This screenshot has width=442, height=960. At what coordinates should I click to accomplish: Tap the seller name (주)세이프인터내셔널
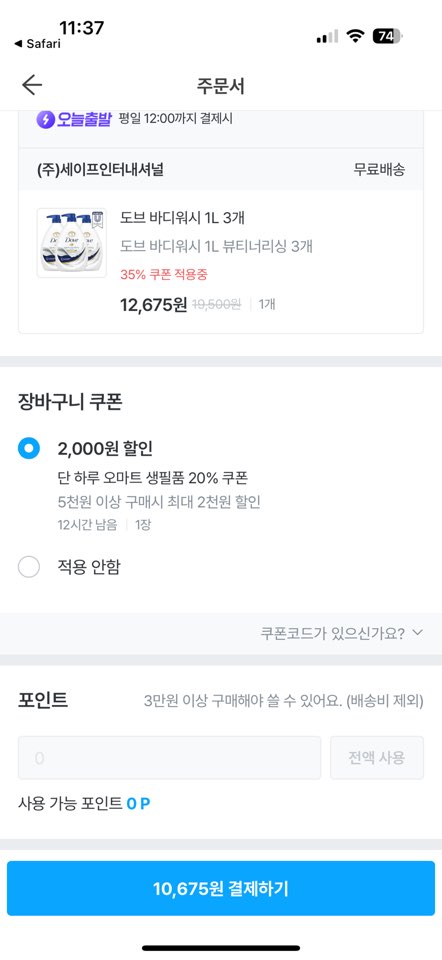(100, 169)
